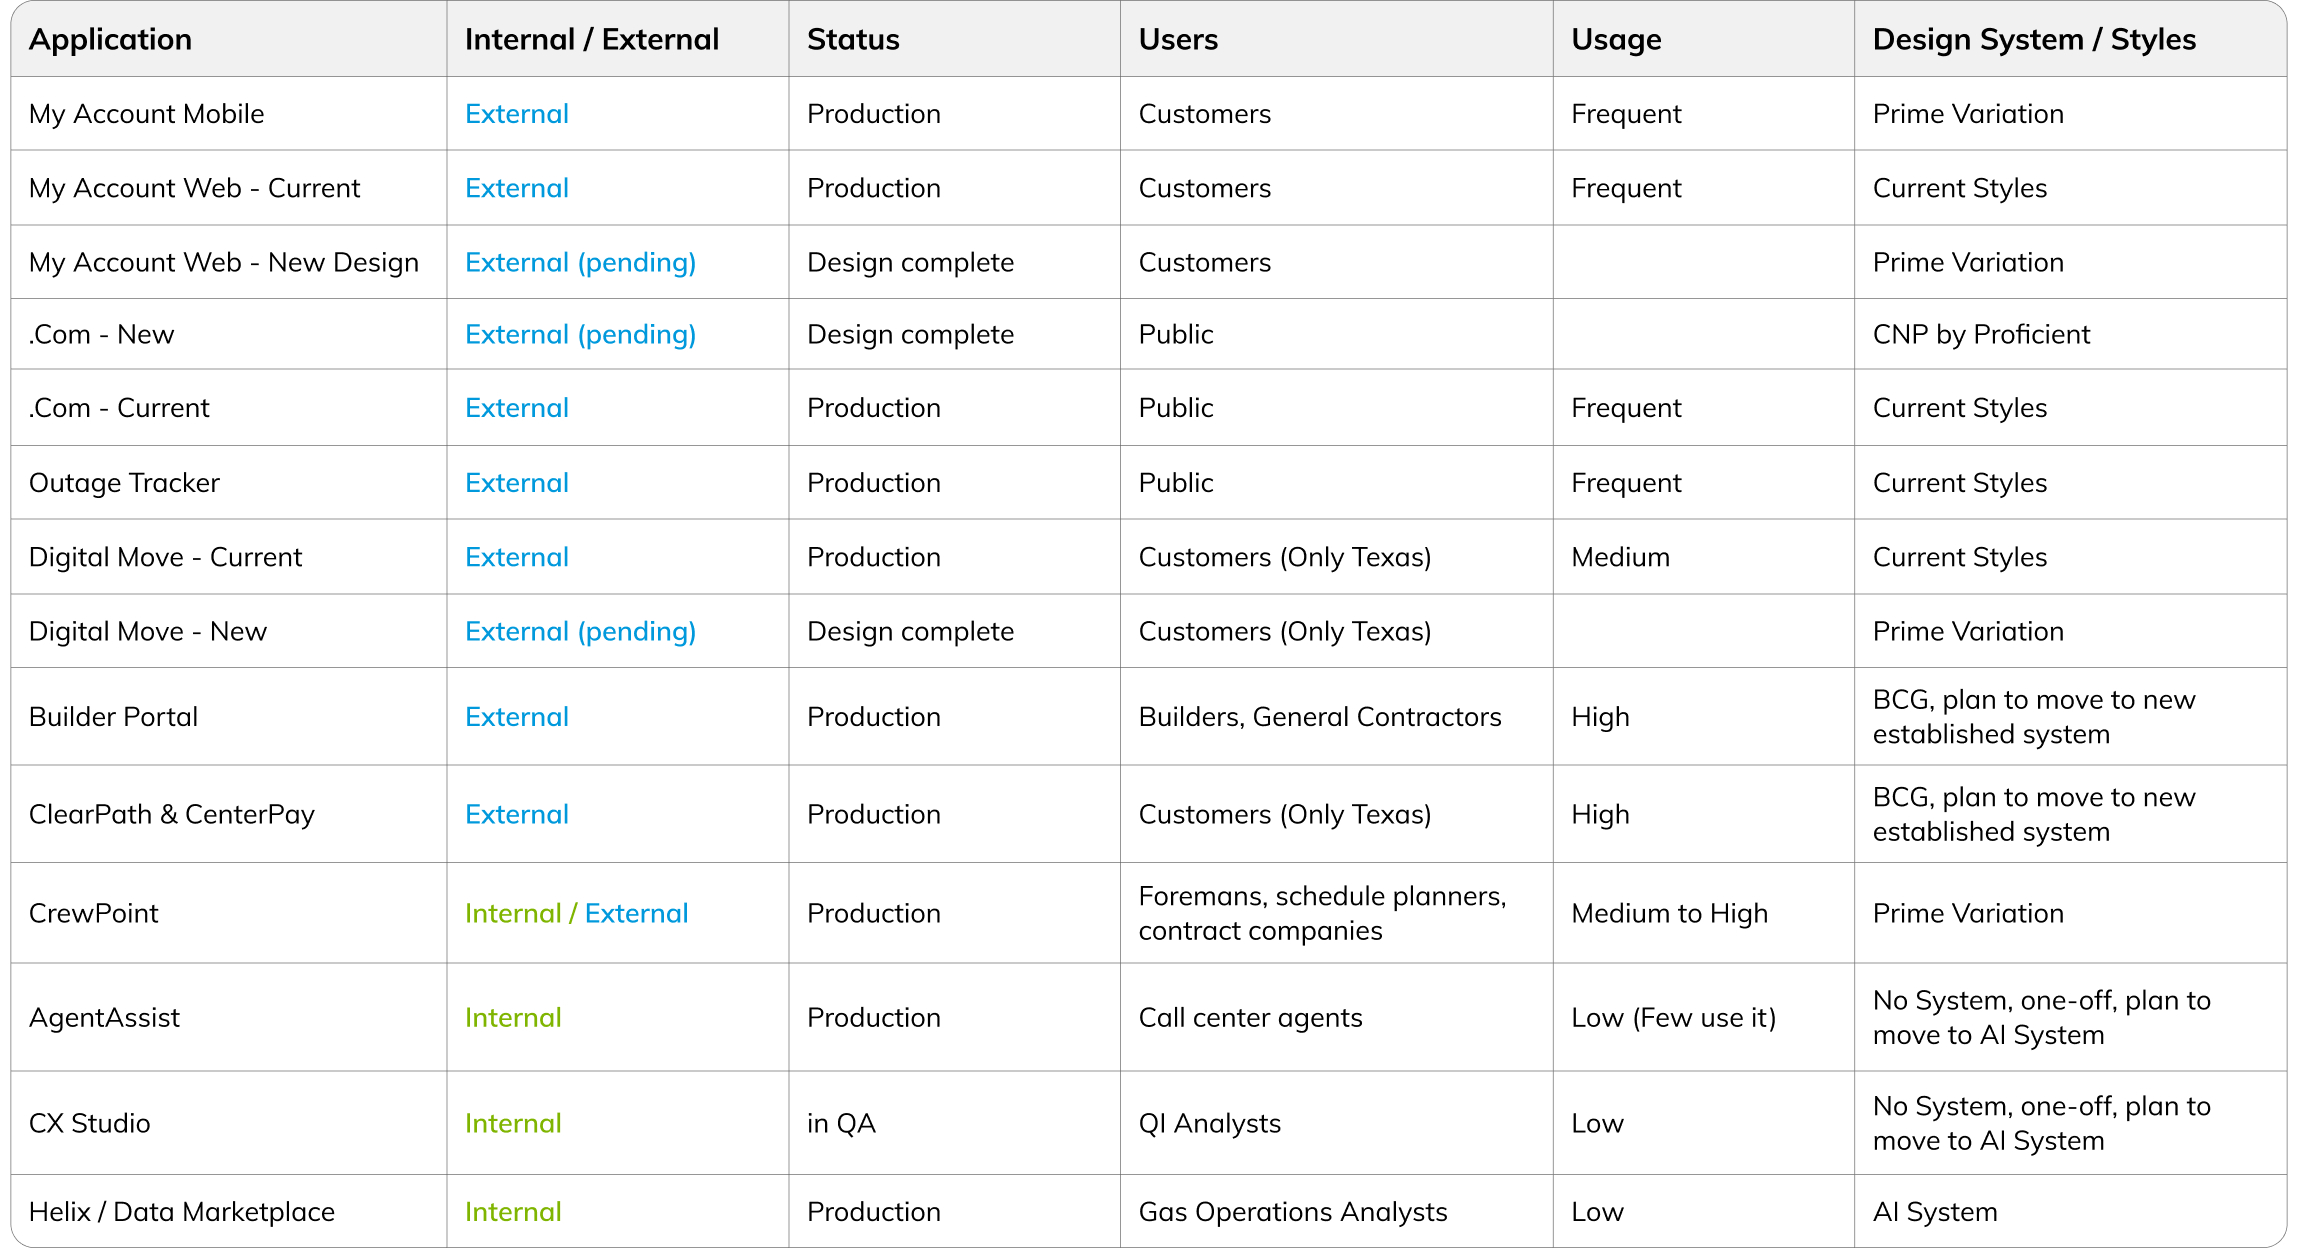Click Internal / External in CrewPoint row
The width and height of the screenshot is (2297, 1248).
(x=576, y=913)
